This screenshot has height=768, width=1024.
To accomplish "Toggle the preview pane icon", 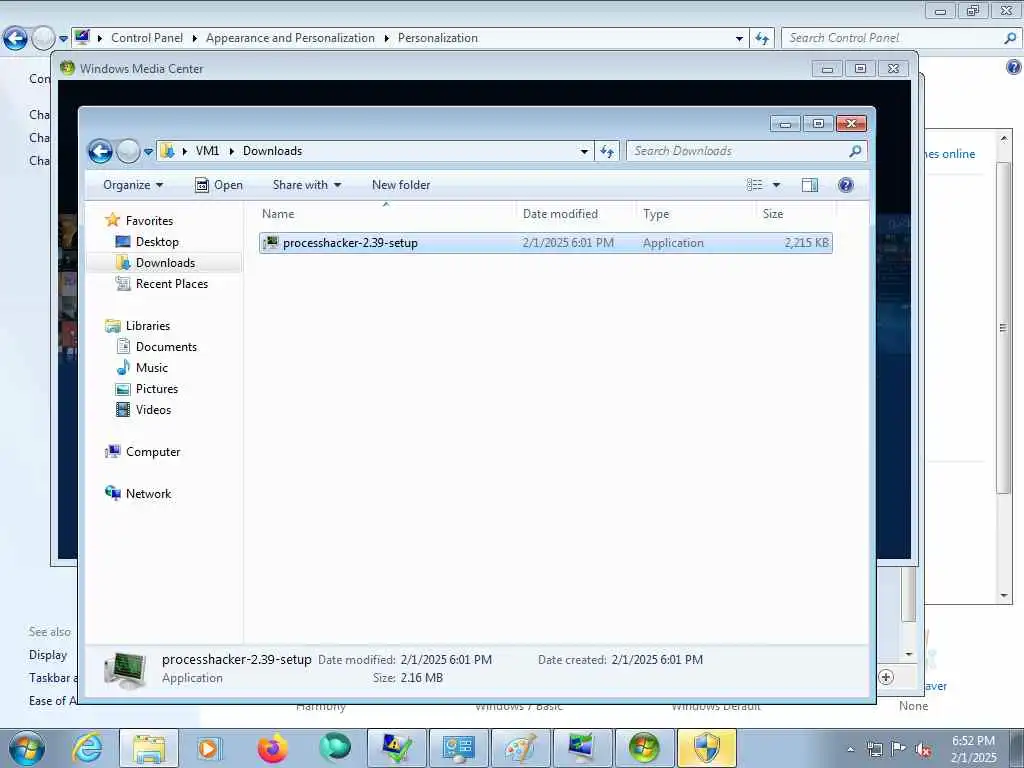I will pyautogui.click(x=810, y=185).
